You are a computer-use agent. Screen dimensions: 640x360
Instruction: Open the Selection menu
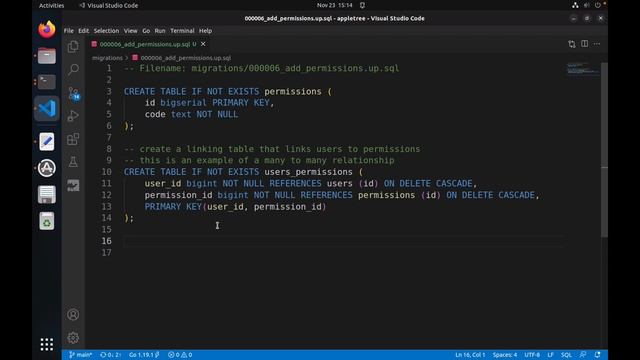tap(106, 31)
